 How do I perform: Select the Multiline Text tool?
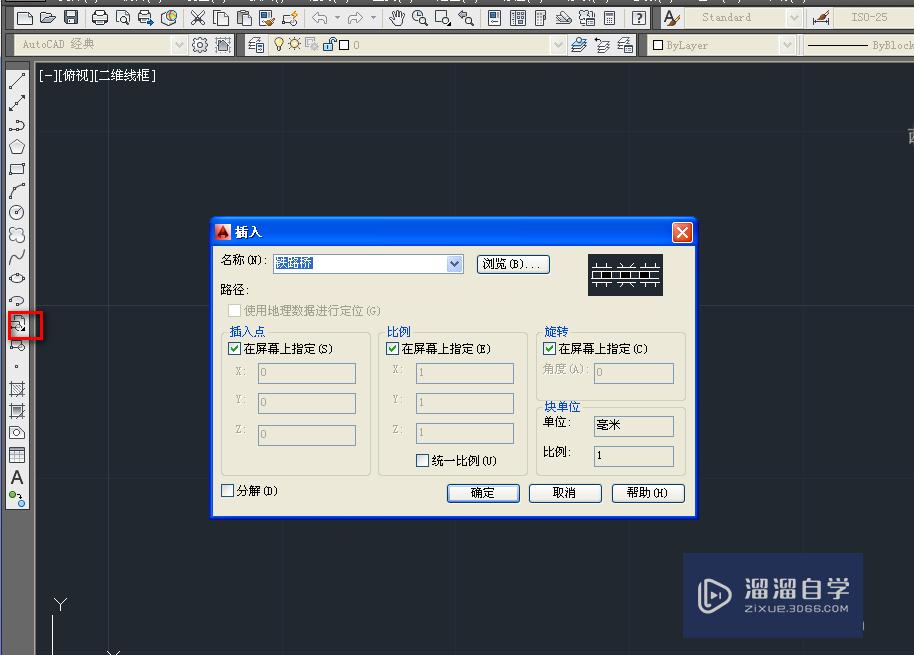click(x=16, y=478)
